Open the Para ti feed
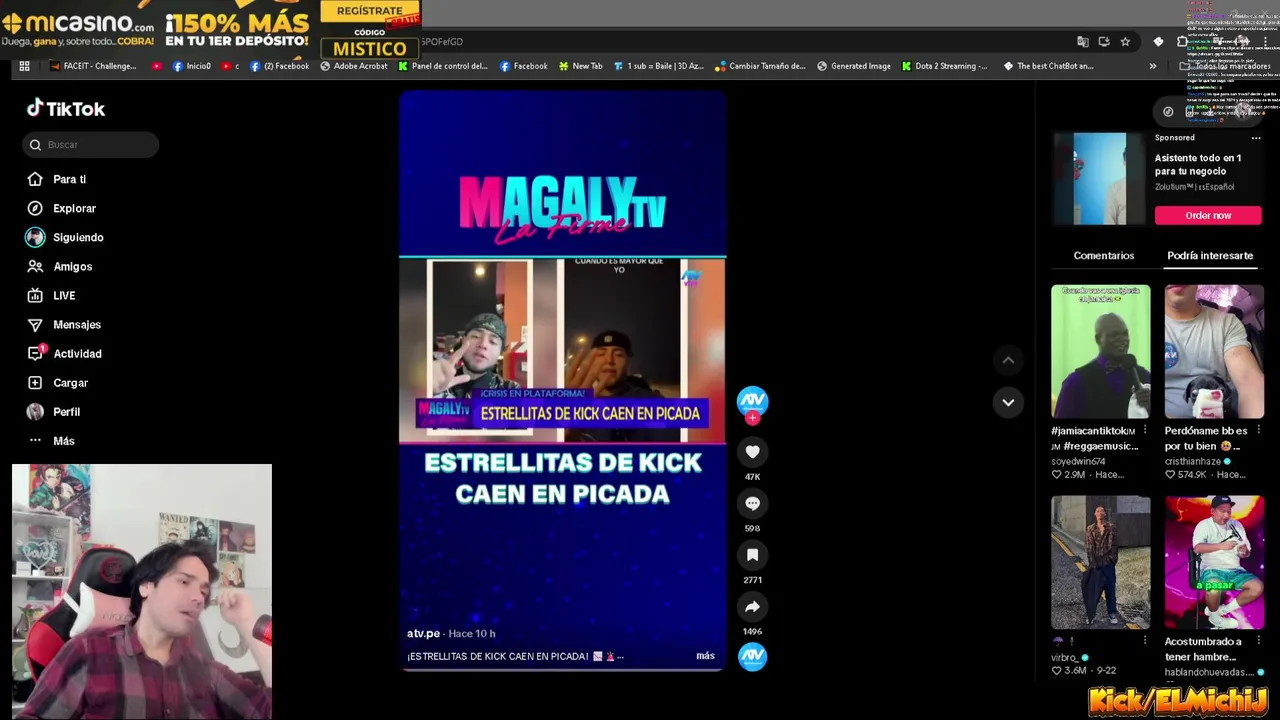 [x=69, y=179]
